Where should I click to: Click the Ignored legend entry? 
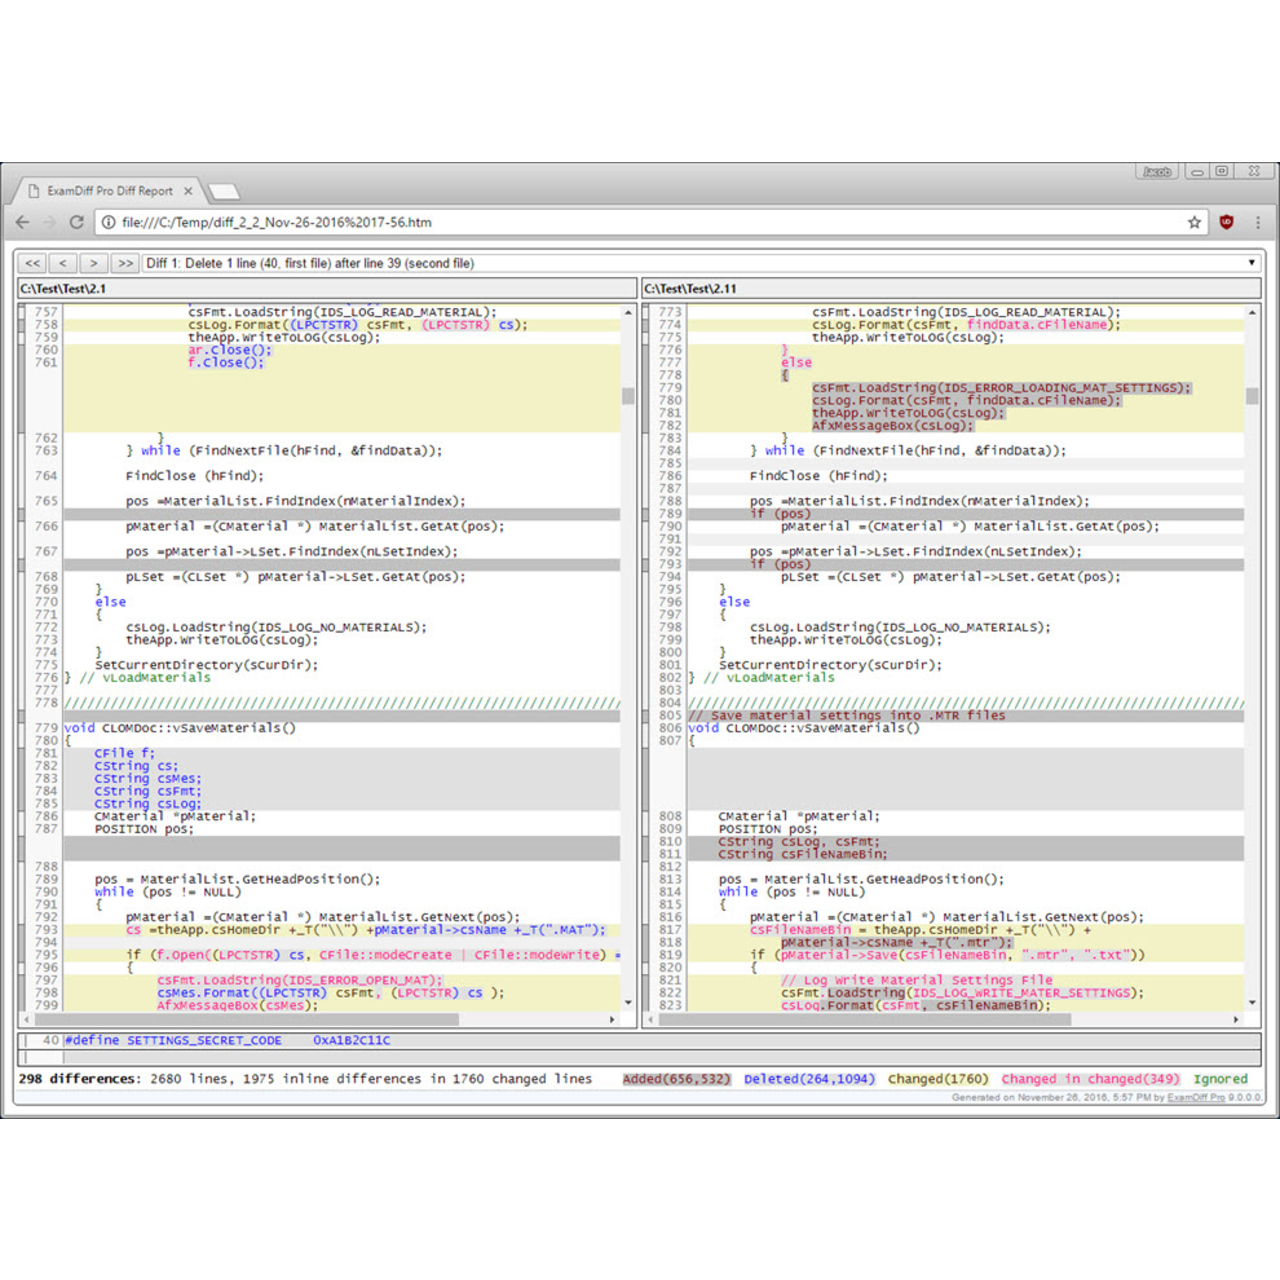(x=1220, y=1079)
